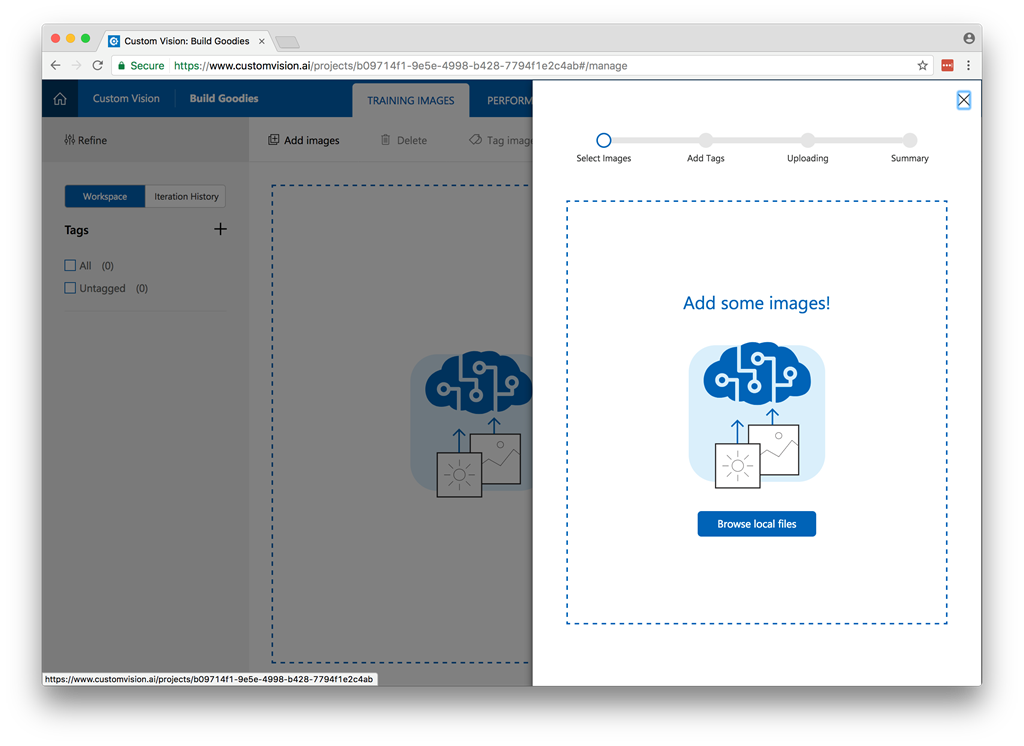The height and width of the screenshot is (746, 1024).
Task: Click the Summary step circle
Action: tap(910, 140)
